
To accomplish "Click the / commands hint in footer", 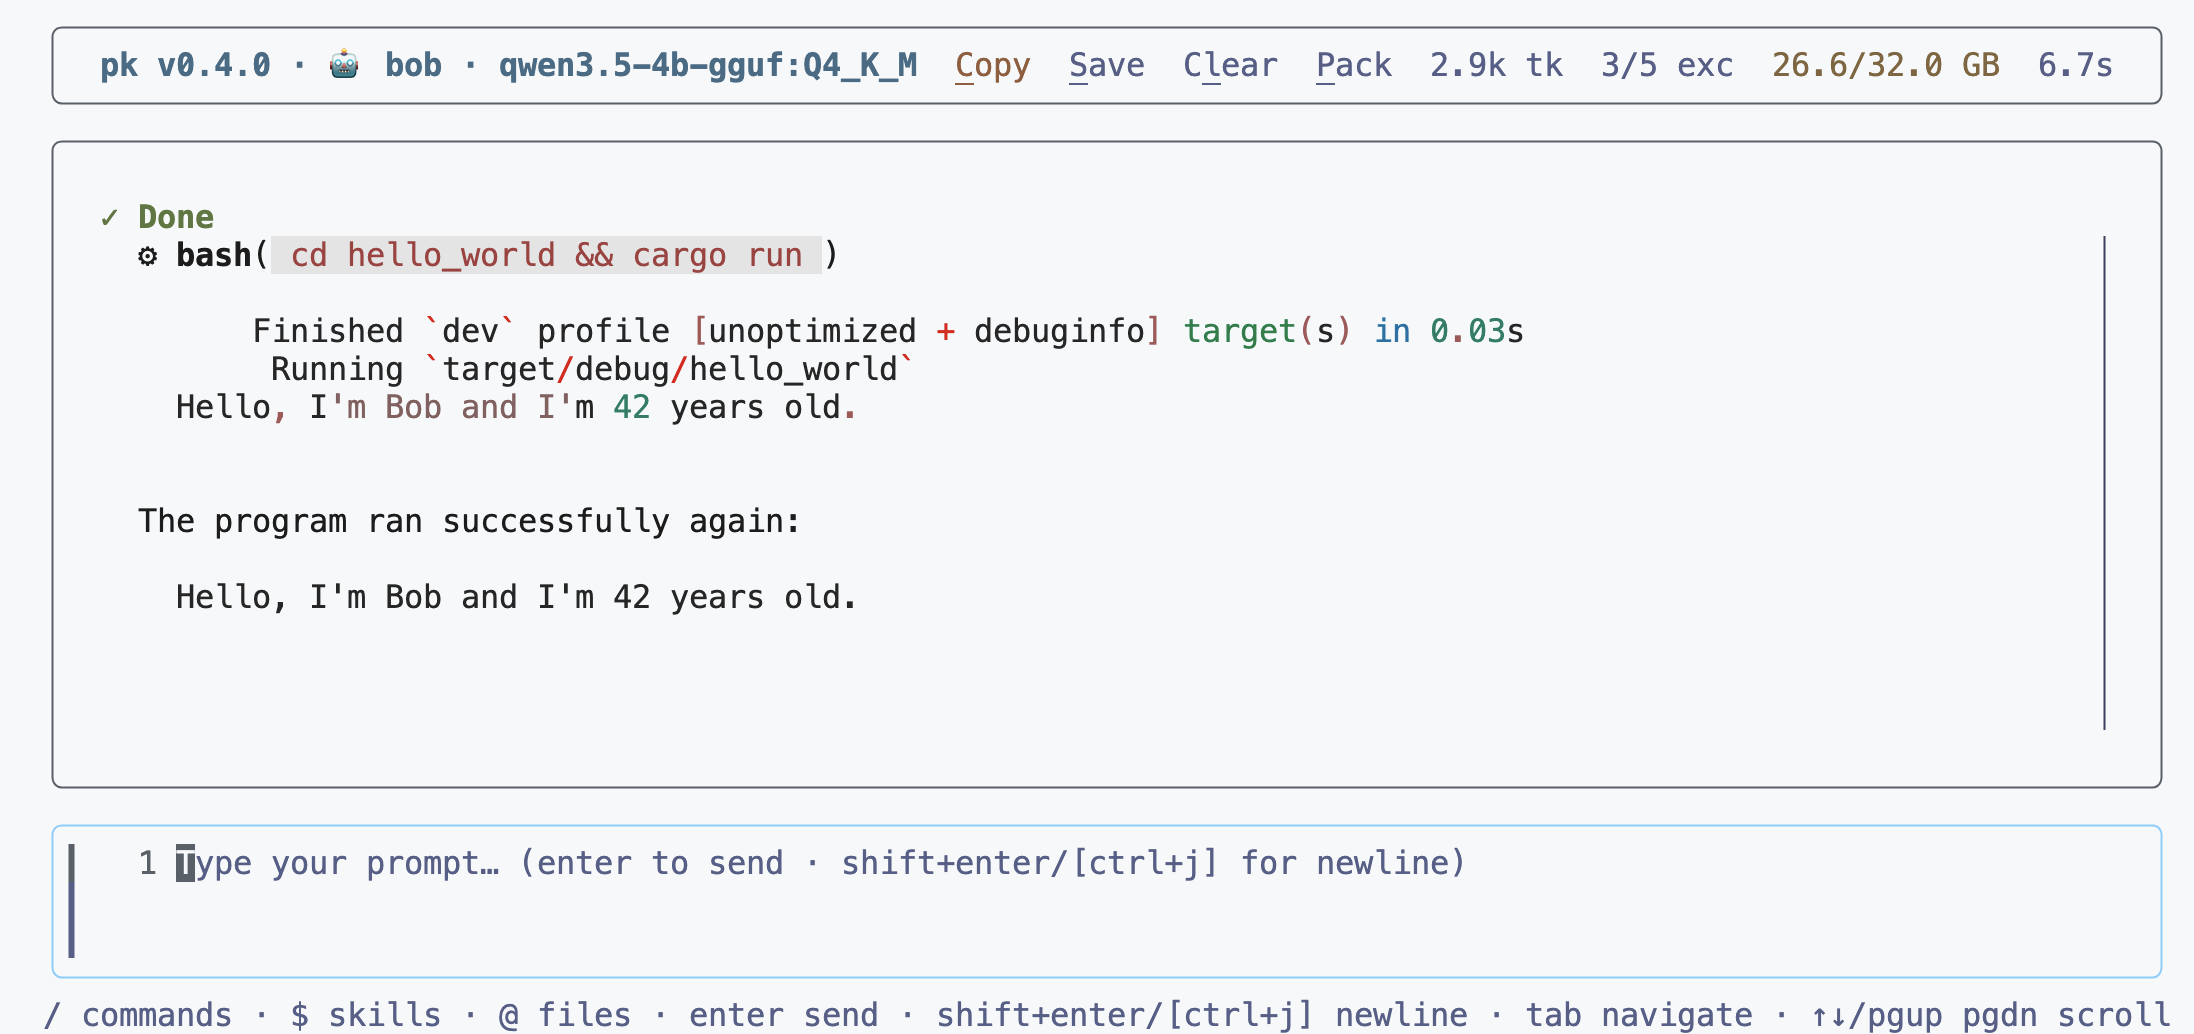I will coord(138,1014).
